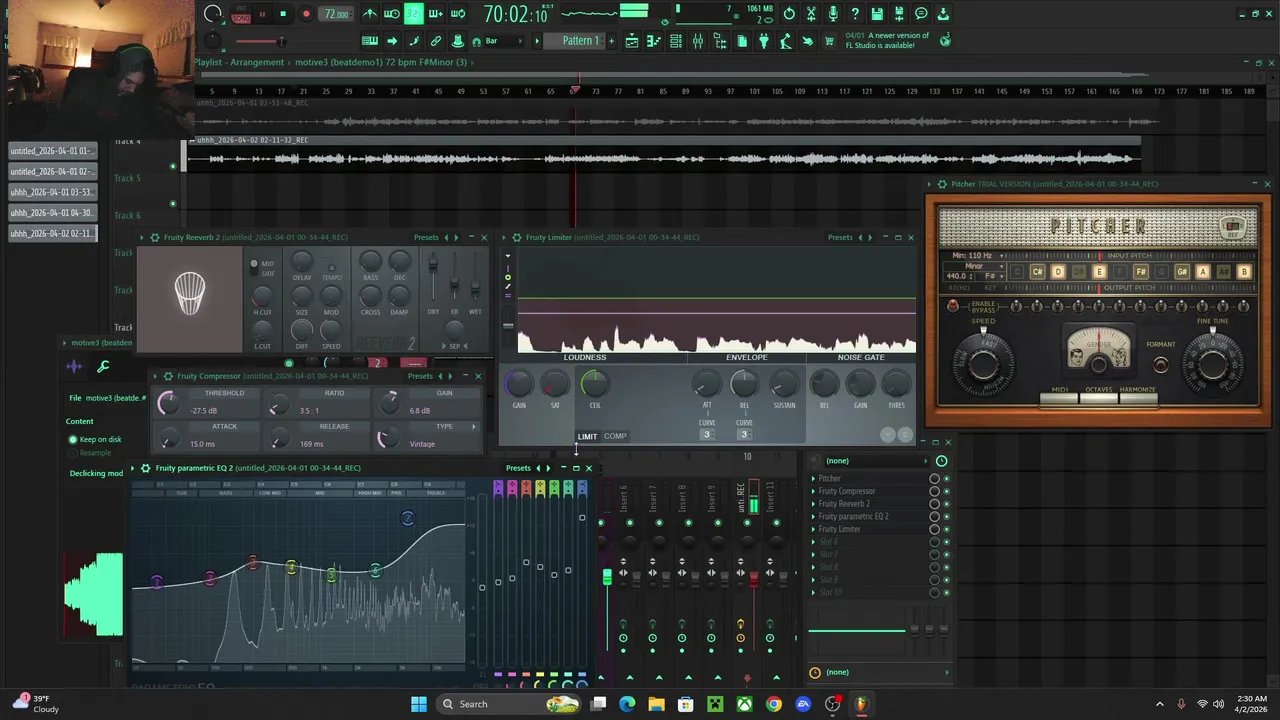Click the taskbar Search box
1280x720 pixels.
pyautogui.click(x=510, y=704)
